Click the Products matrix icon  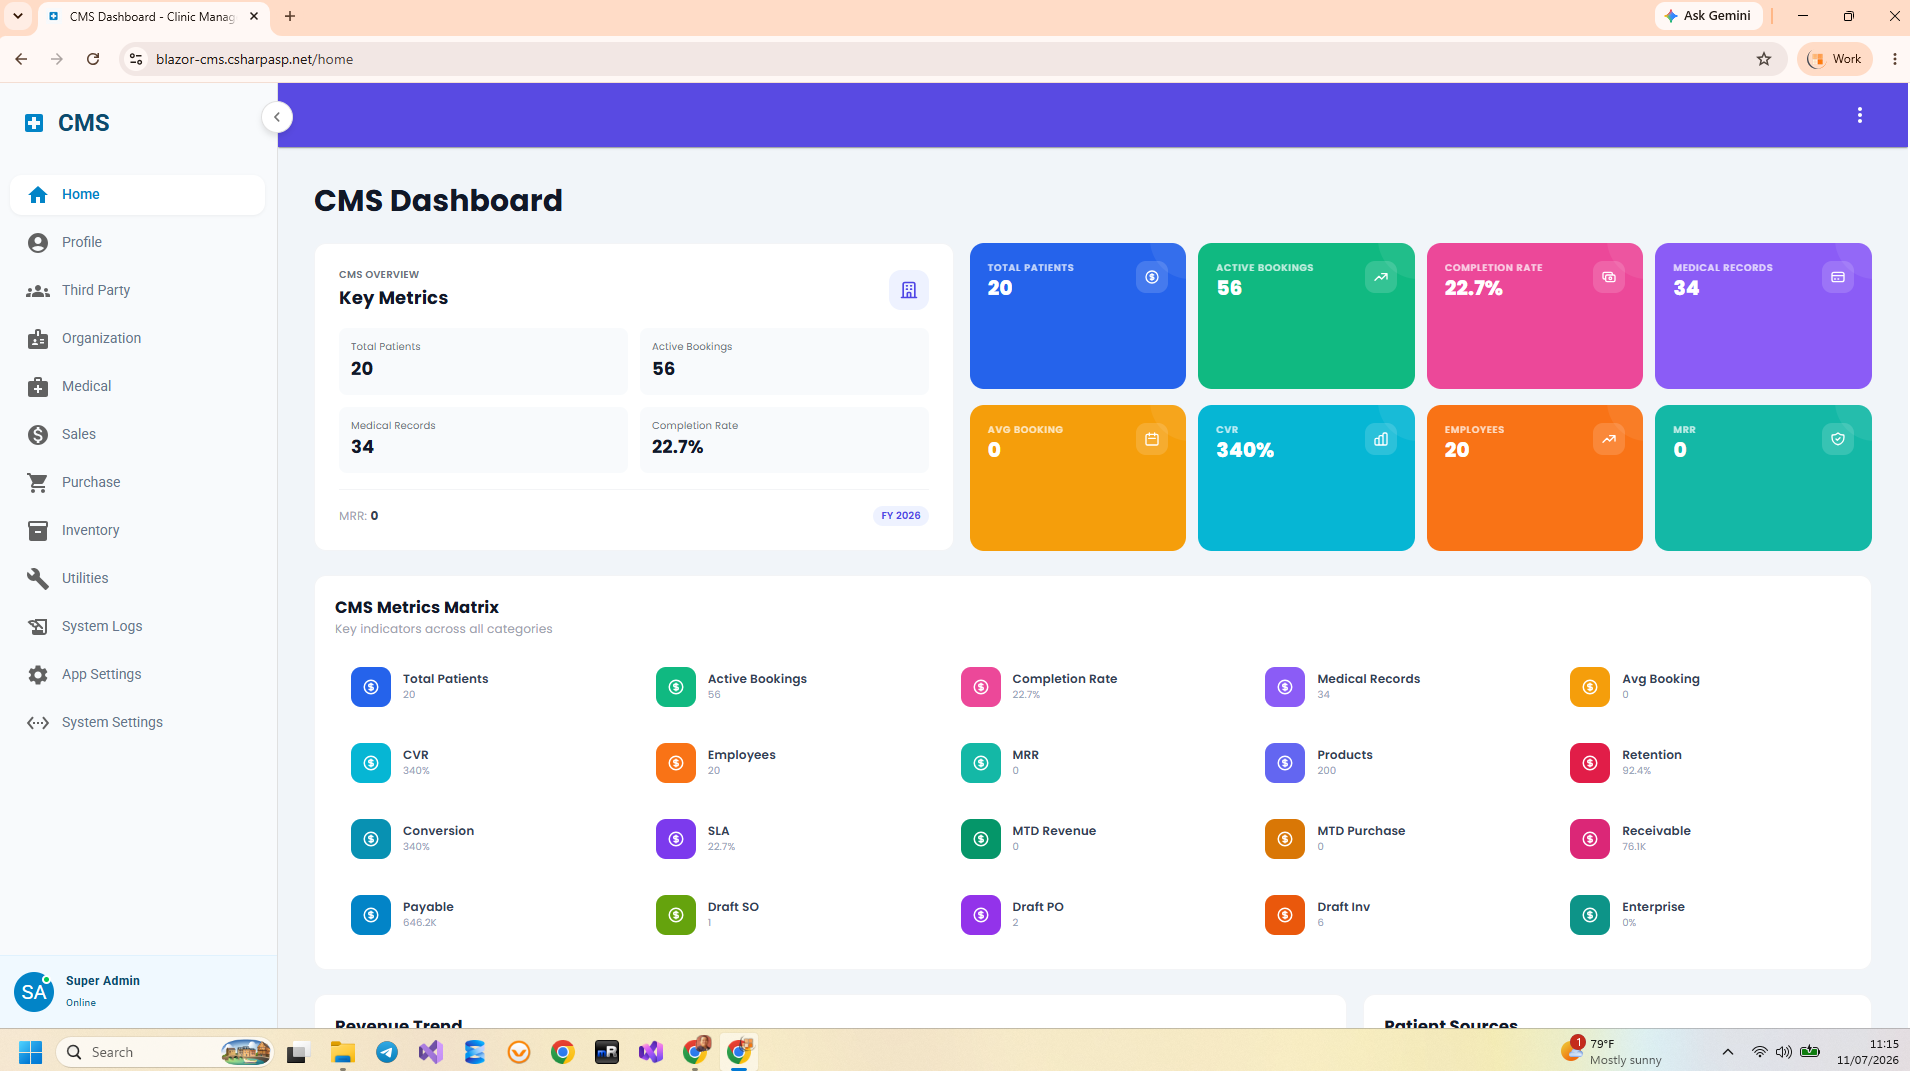[1285, 763]
